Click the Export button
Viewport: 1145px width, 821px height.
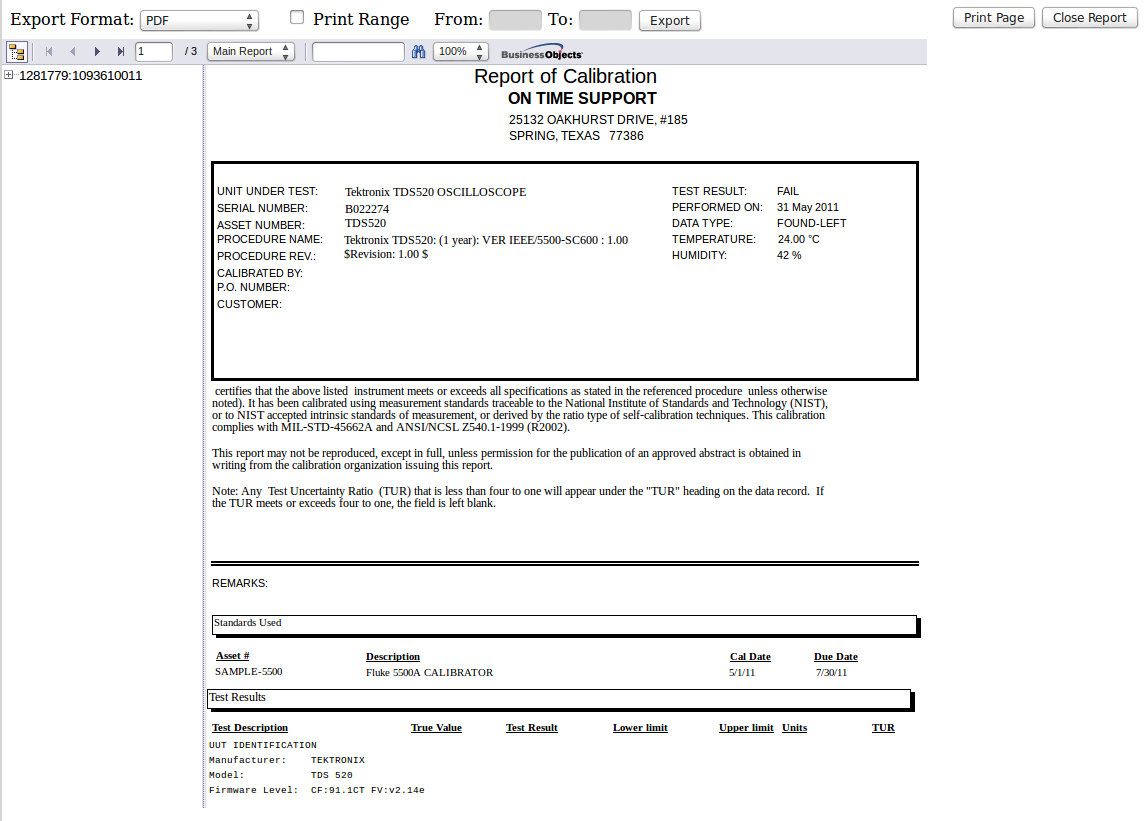(x=670, y=19)
